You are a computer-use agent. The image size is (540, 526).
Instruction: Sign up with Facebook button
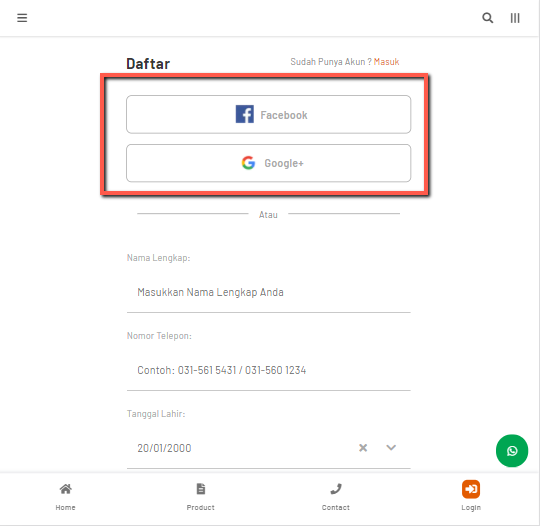269,114
